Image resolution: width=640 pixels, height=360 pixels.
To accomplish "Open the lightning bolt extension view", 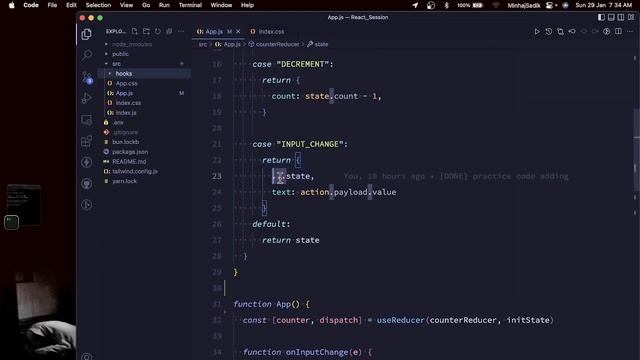I will (87, 162).
